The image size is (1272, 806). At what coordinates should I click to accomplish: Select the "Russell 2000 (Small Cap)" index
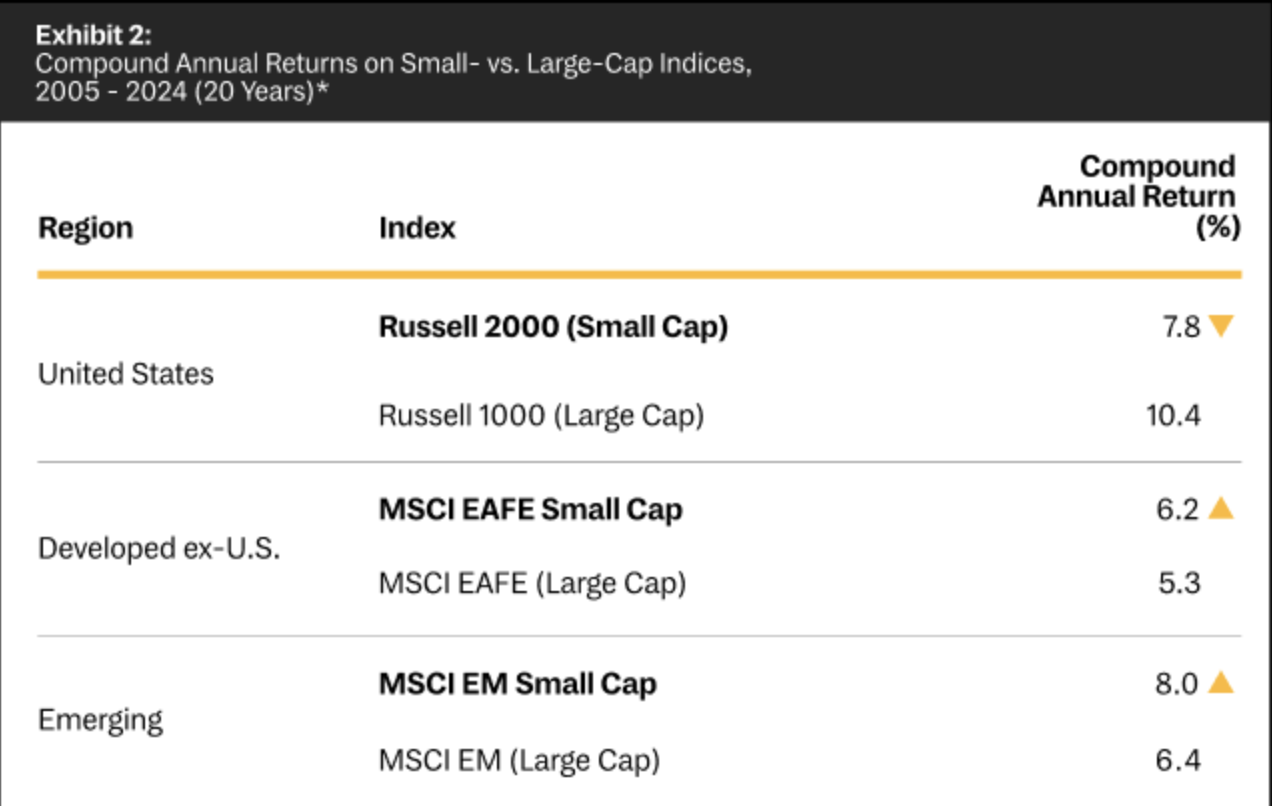[x=553, y=327]
